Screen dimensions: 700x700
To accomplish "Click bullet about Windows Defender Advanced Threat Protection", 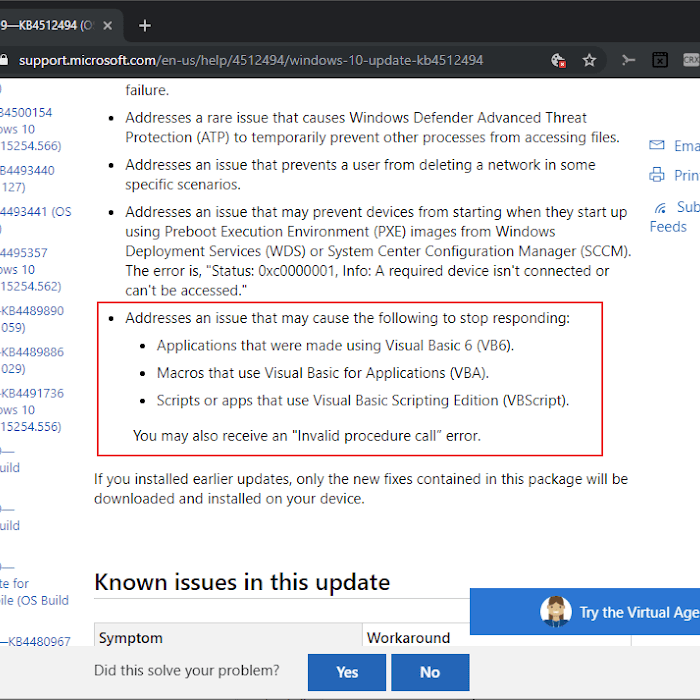I will pos(372,127).
